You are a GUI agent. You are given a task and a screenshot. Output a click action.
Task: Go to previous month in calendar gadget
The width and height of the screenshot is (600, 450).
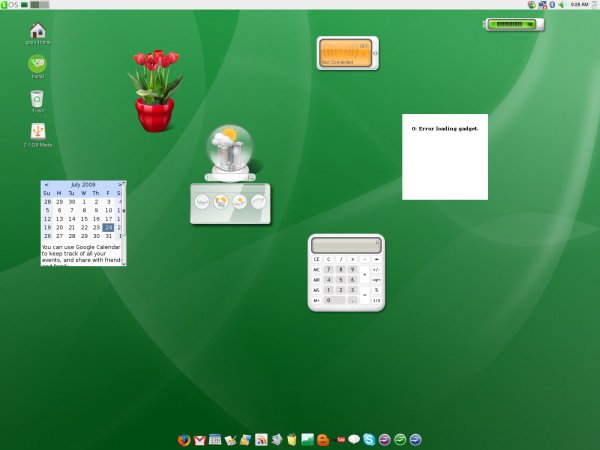point(46,184)
